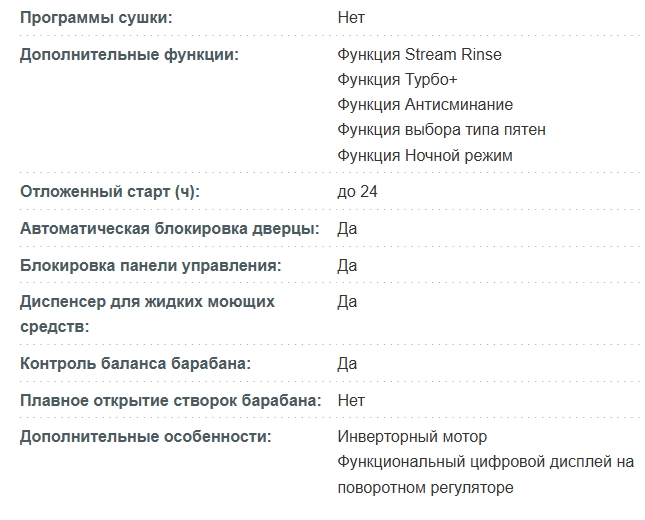The image size is (645, 520).
Task: Select "Плавное открытие створок барабана" label
Action: pyautogui.click(x=170, y=400)
